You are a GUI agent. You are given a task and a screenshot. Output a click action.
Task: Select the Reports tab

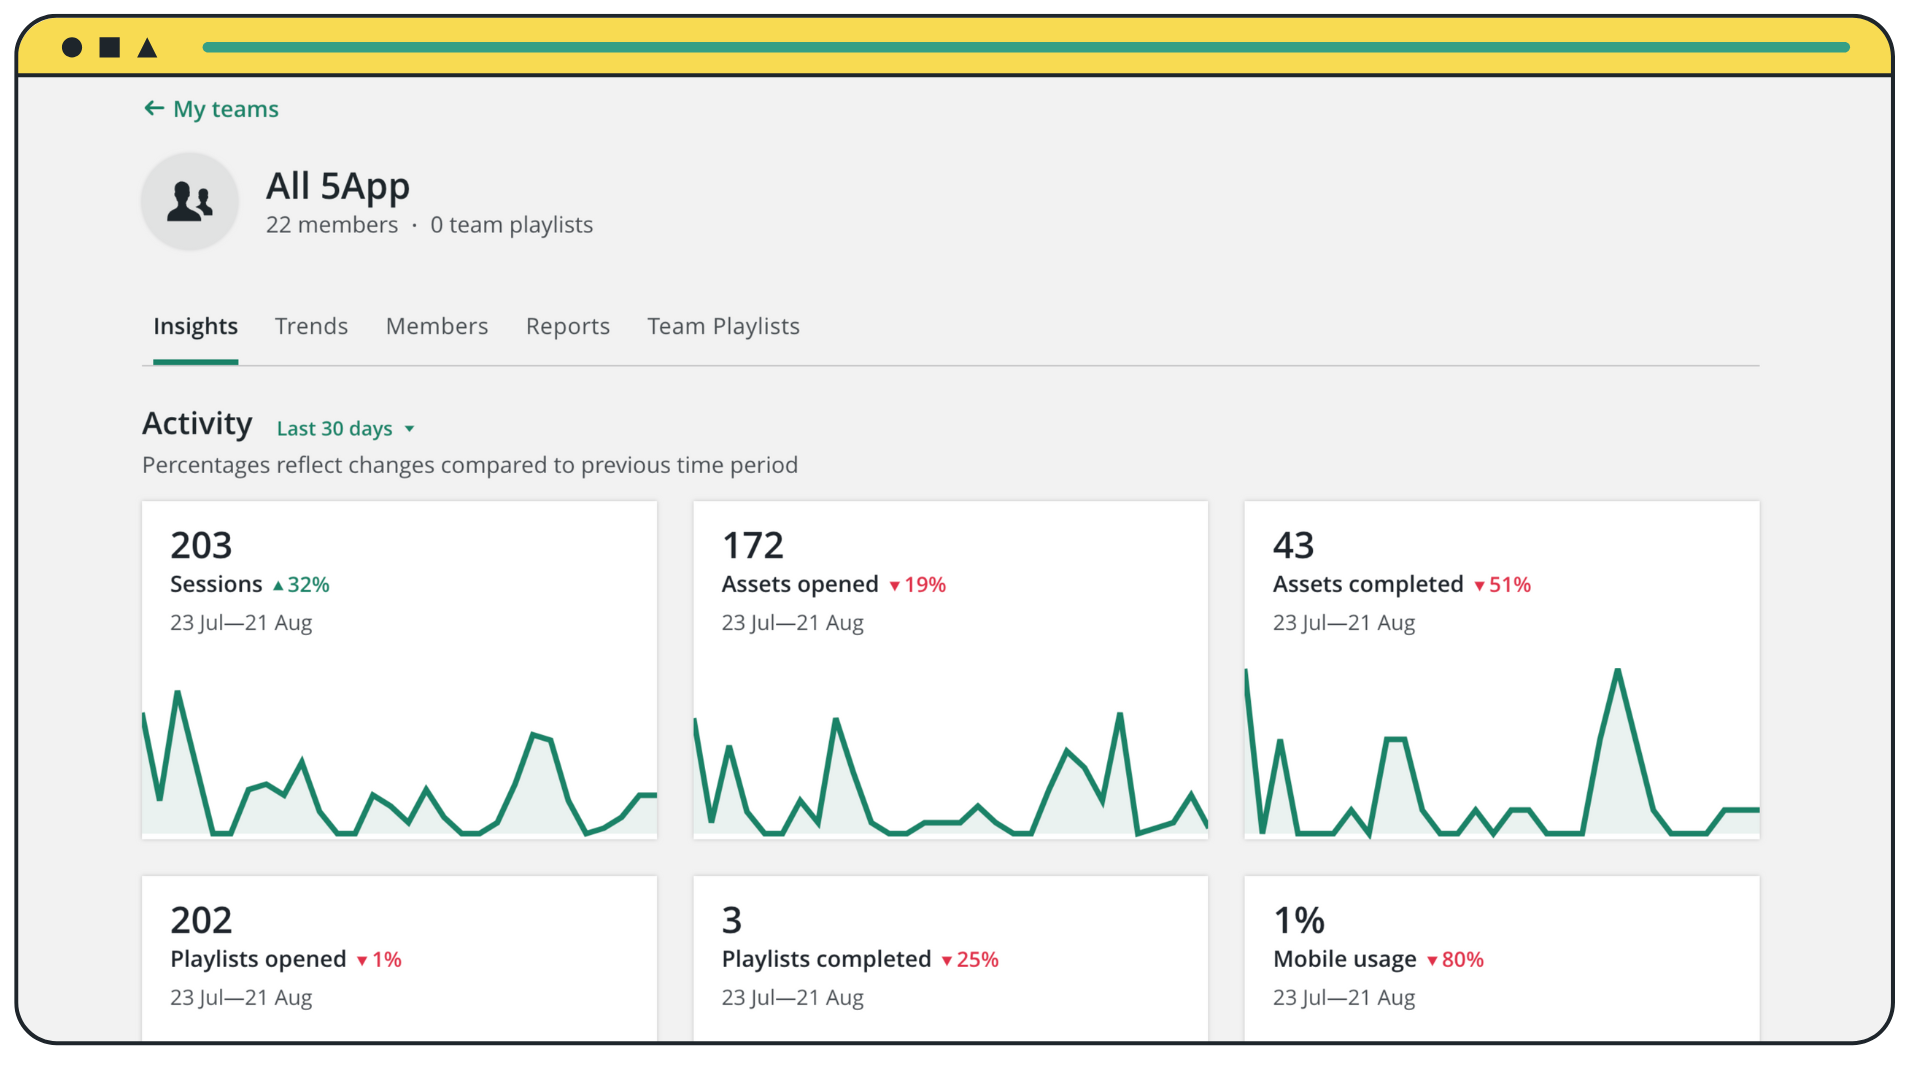point(567,326)
